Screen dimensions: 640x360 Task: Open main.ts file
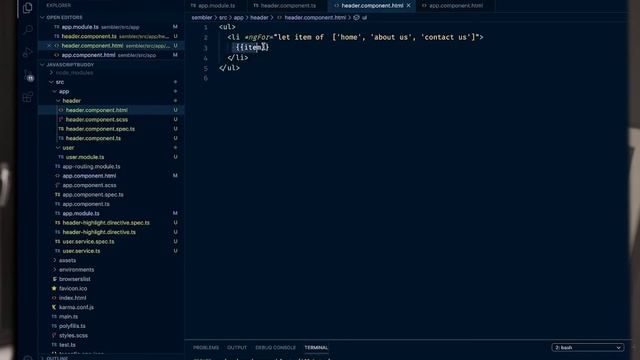point(68,317)
